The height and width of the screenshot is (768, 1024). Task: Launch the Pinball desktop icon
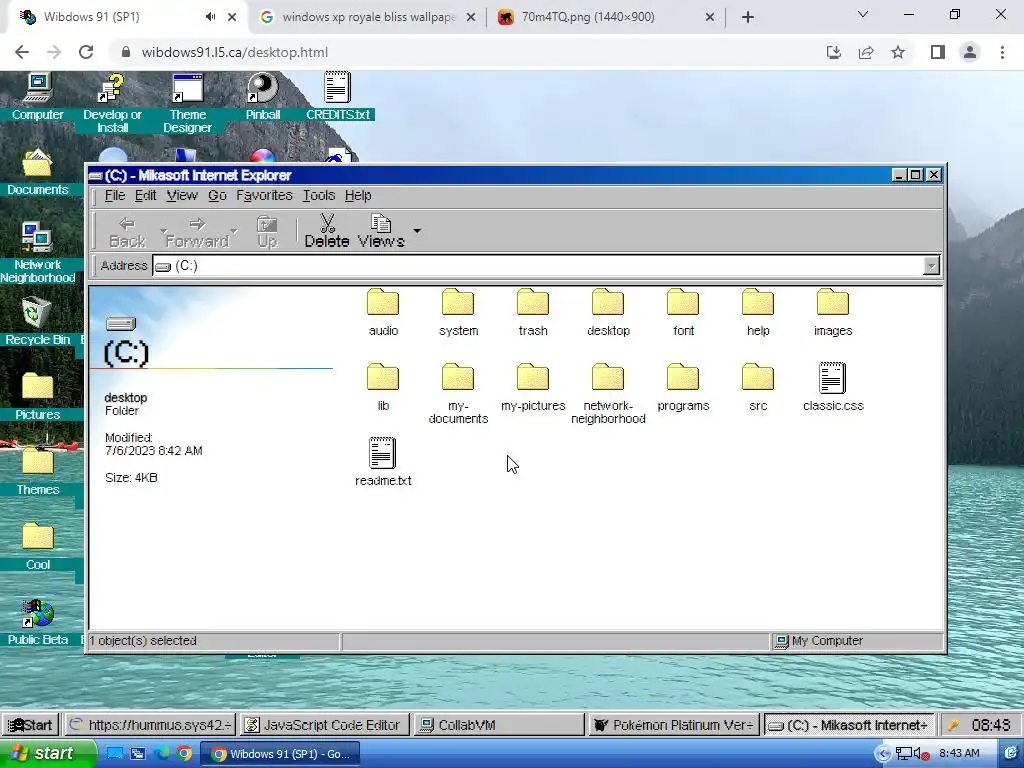click(263, 97)
